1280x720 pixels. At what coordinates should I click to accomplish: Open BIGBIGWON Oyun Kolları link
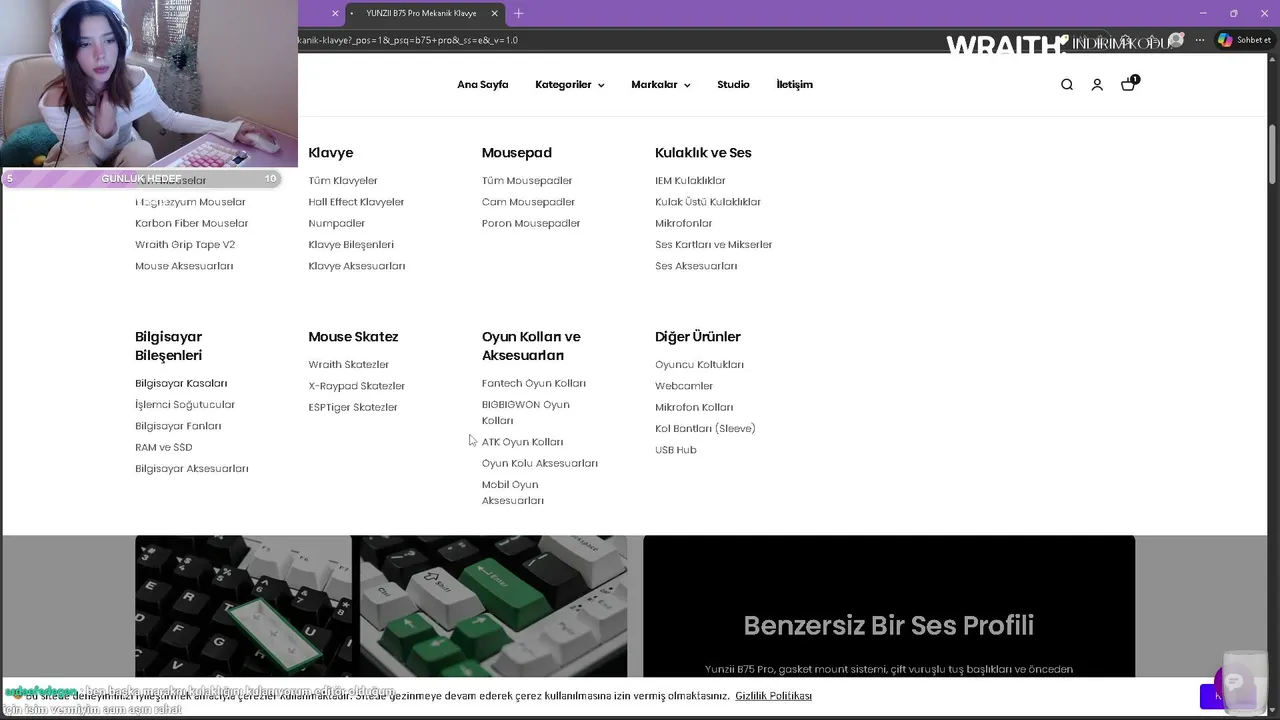(526, 412)
